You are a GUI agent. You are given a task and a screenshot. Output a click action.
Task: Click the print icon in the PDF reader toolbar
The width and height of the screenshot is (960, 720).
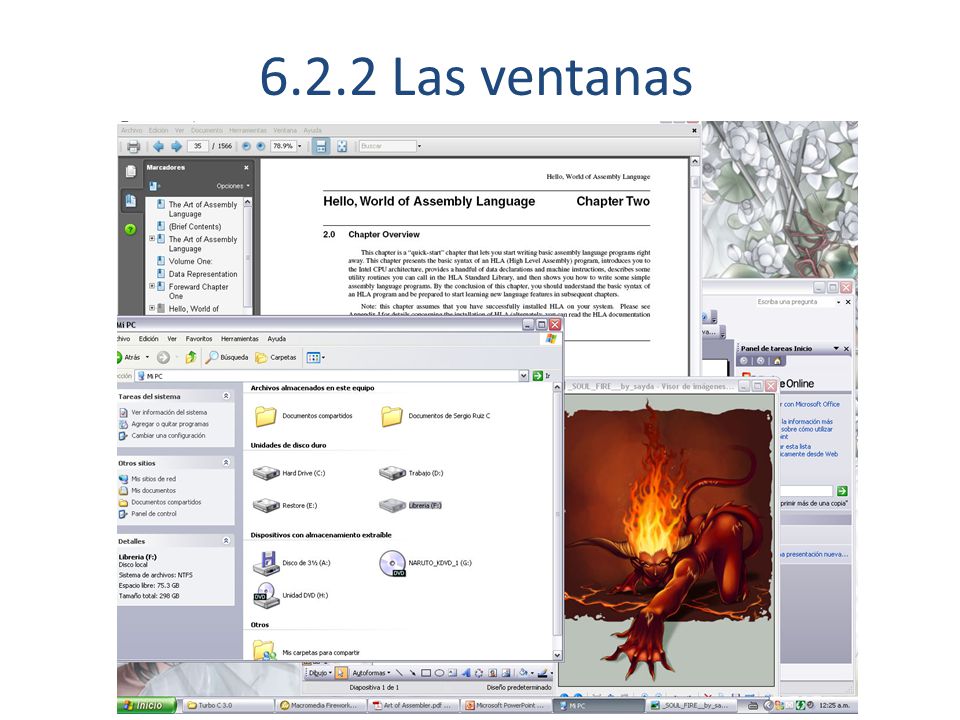point(133,146)
